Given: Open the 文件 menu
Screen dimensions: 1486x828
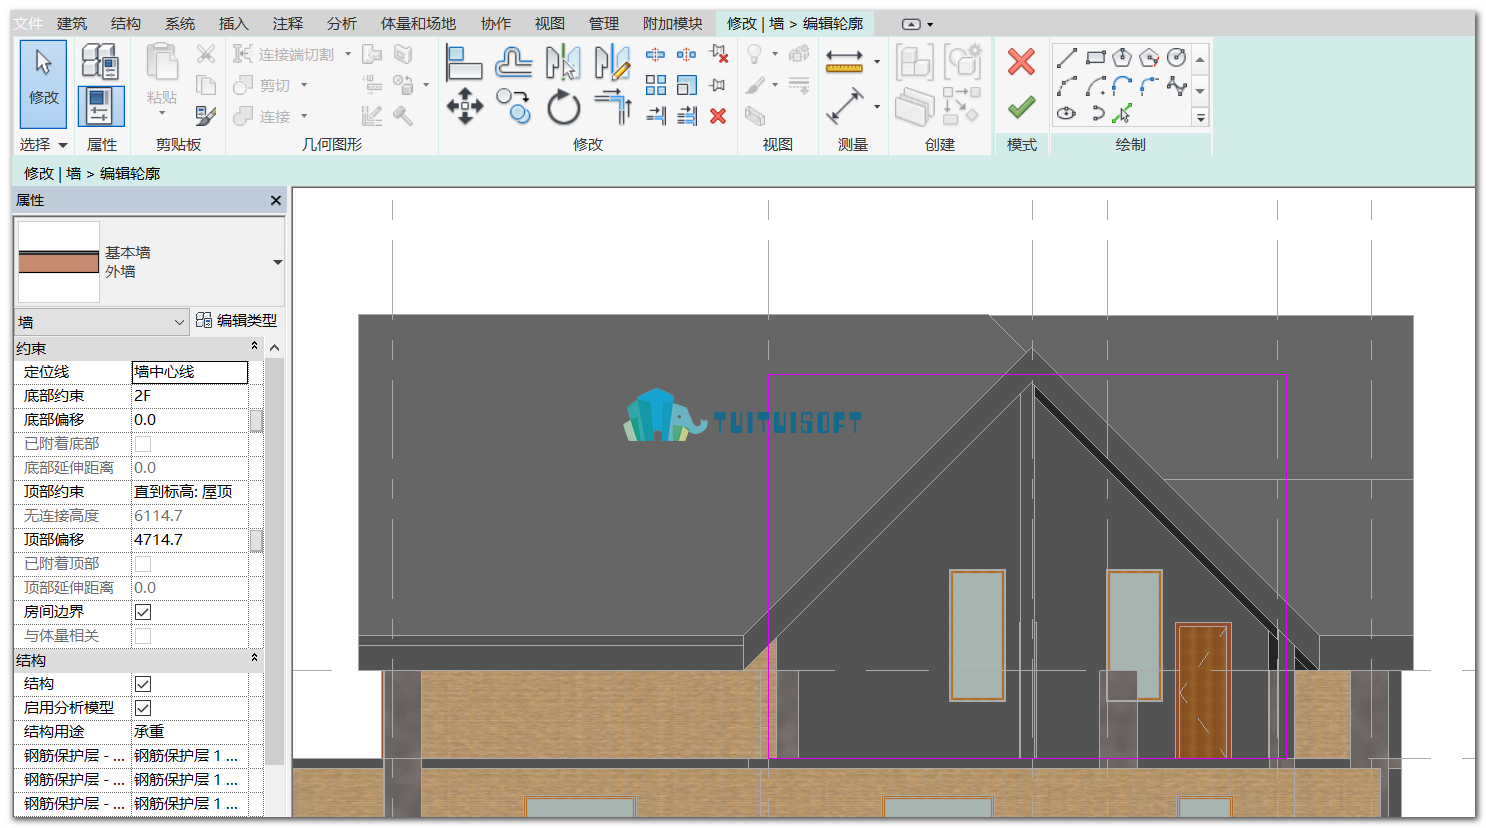Looking at the screenshot, I should [28, 23].
